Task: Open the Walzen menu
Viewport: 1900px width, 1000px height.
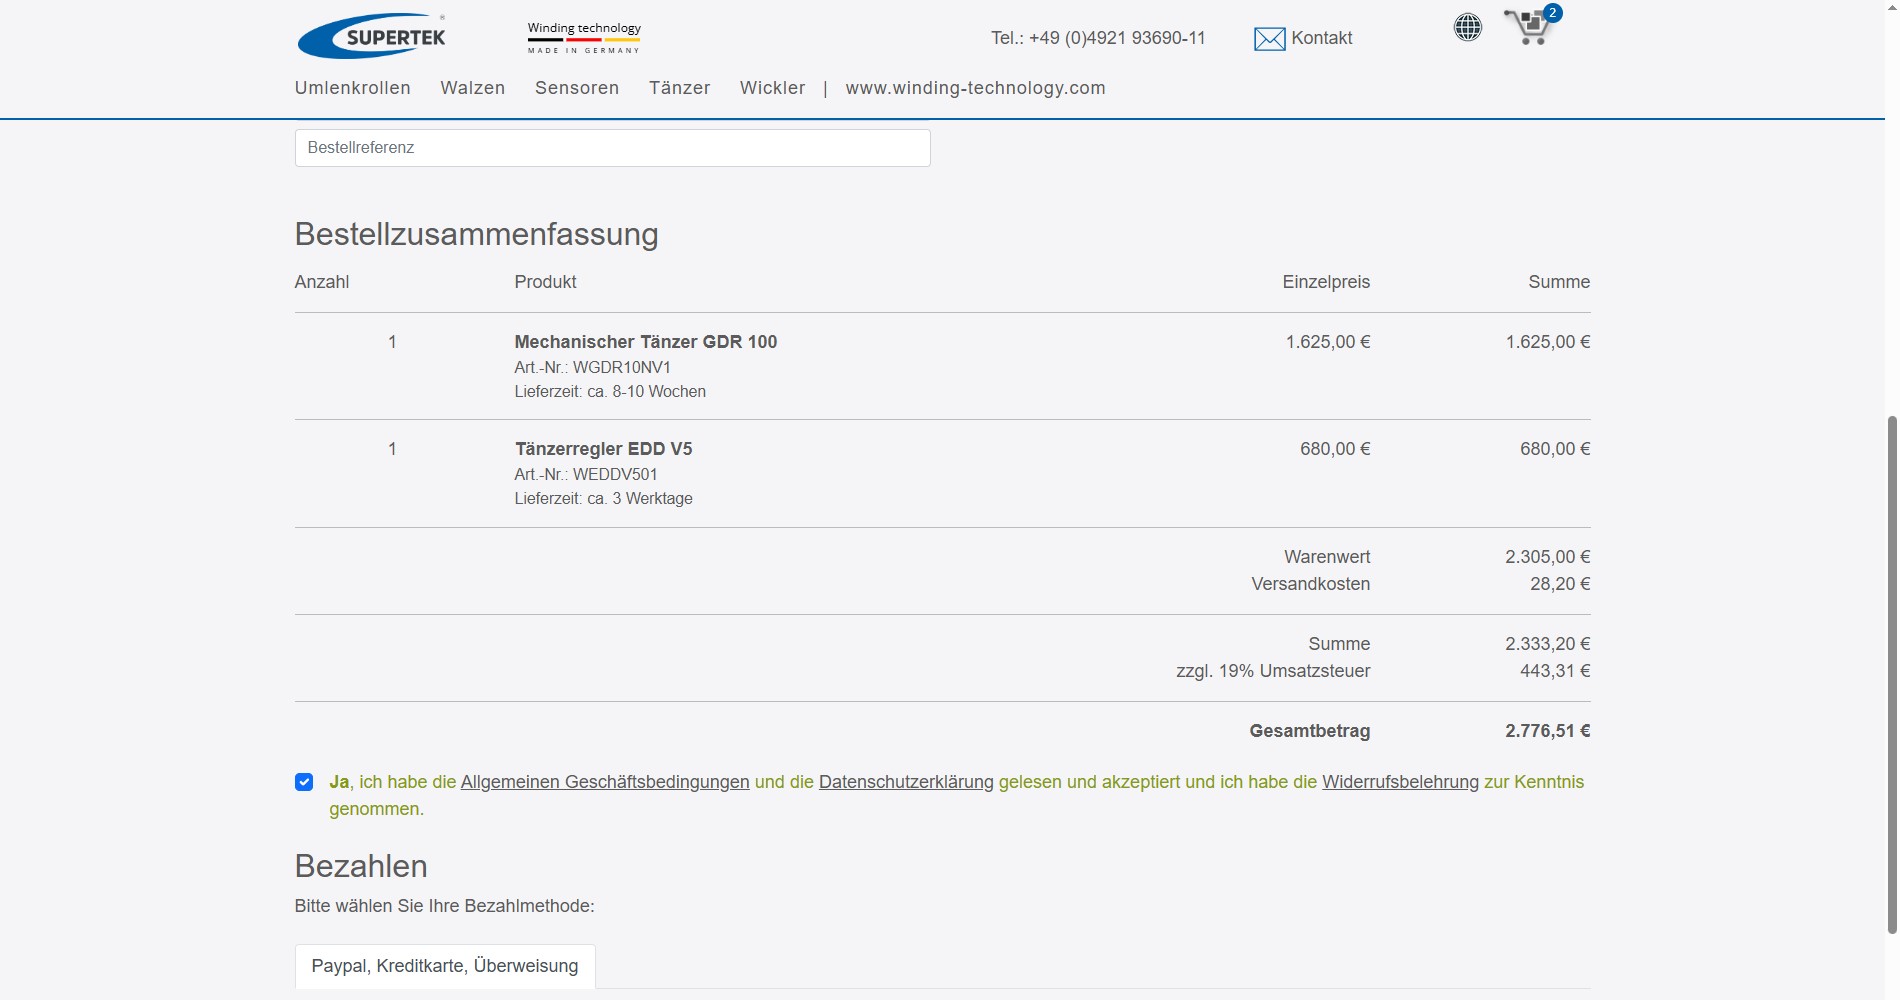Action: [472, 88]
